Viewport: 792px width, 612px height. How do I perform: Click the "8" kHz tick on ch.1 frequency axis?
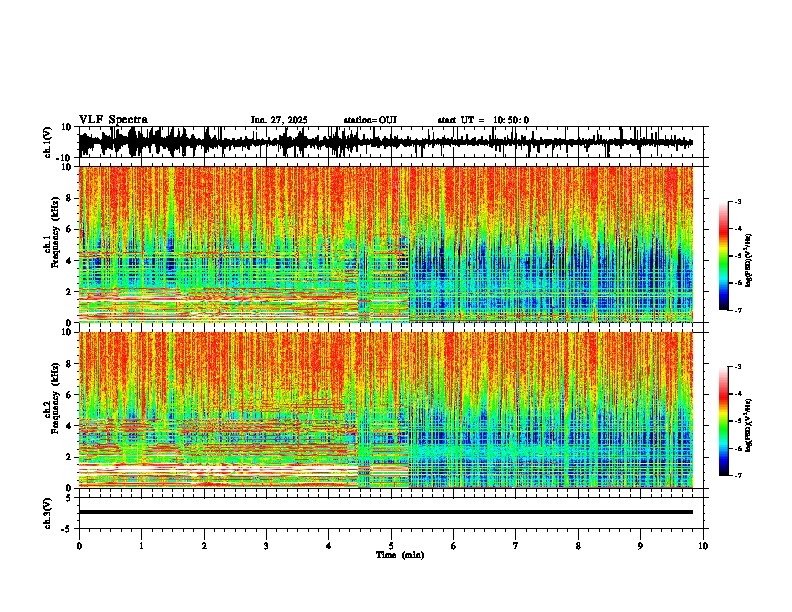(x=69, y=198)
